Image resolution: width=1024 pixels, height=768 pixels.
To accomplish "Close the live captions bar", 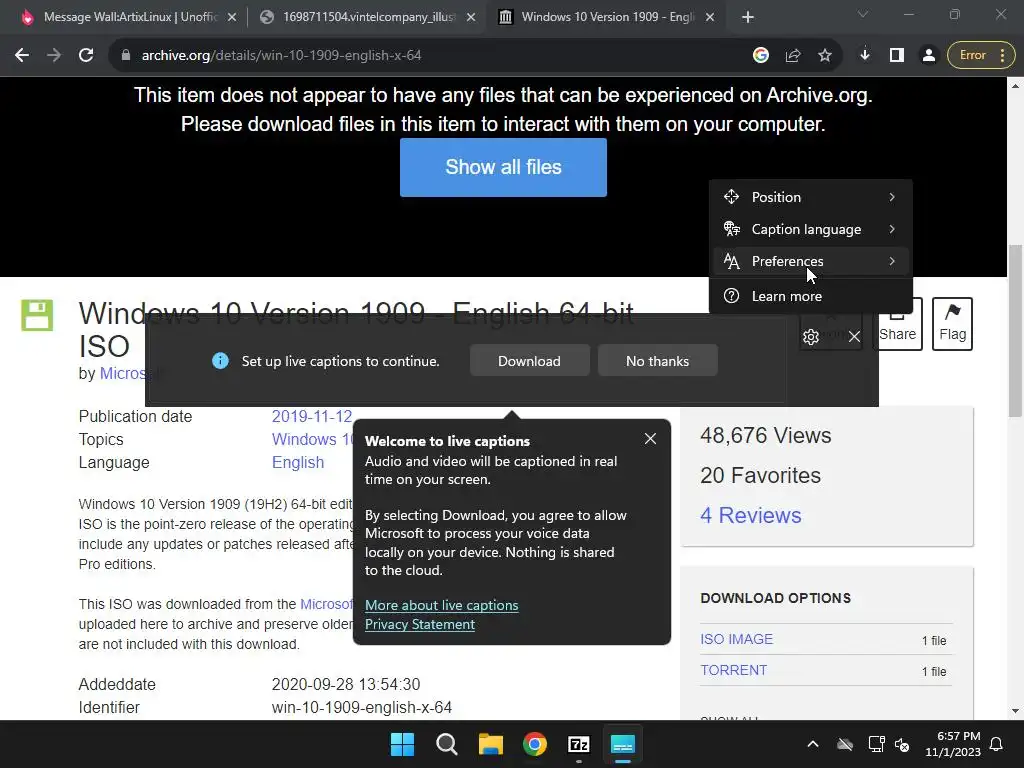I will (x=854, y=337).
